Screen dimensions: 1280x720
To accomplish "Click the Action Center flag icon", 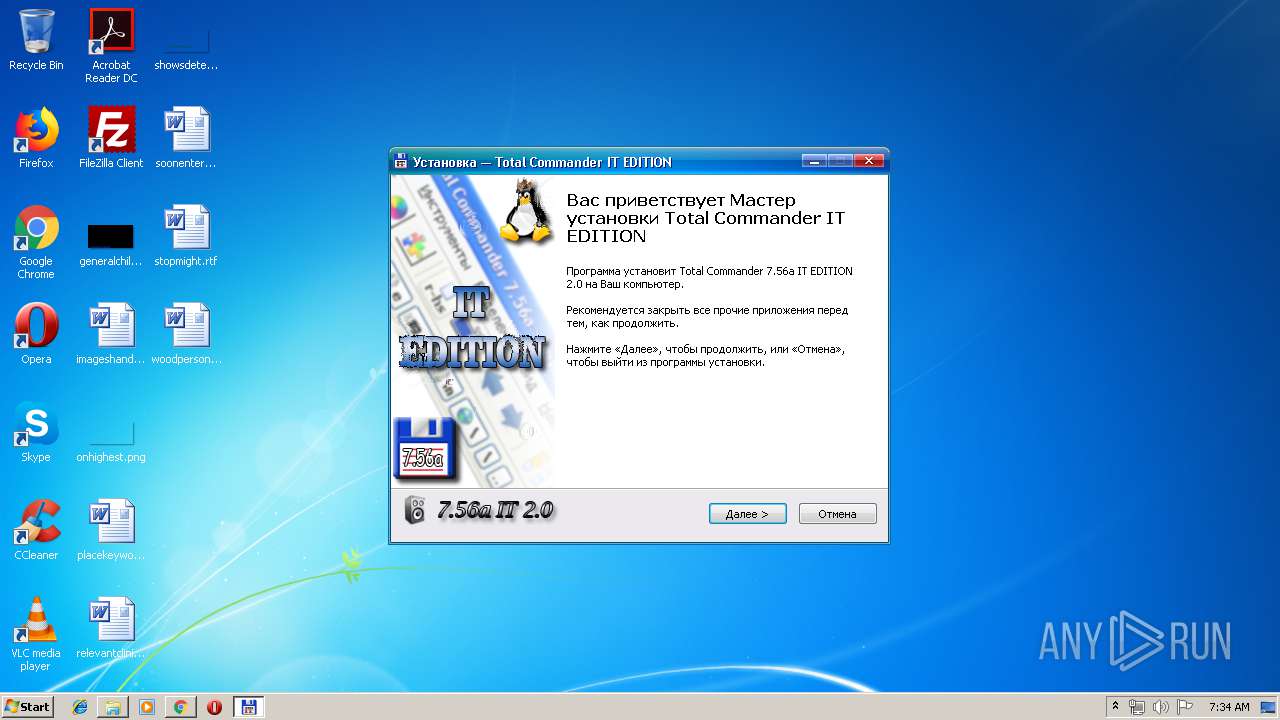I will pyautogui.click(x=1185, y=707).
